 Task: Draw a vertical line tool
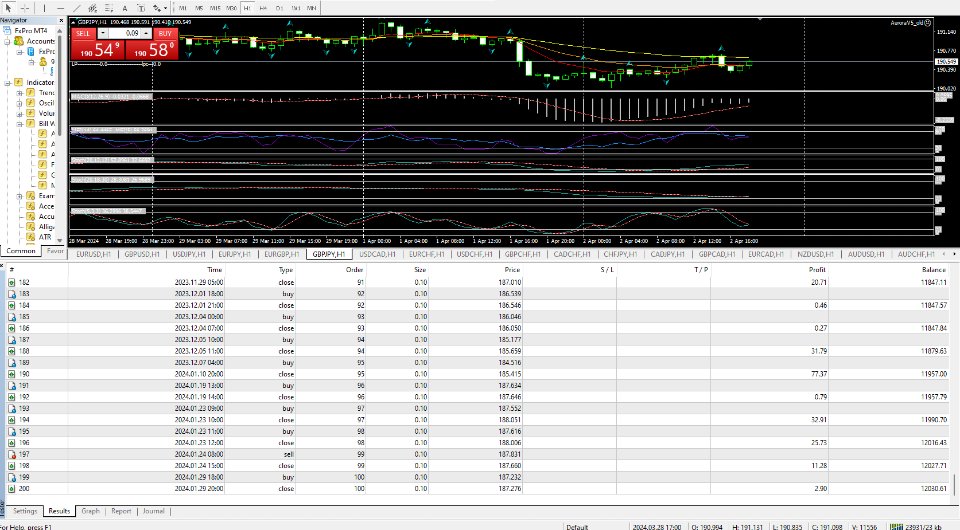(x=44, y=8)
